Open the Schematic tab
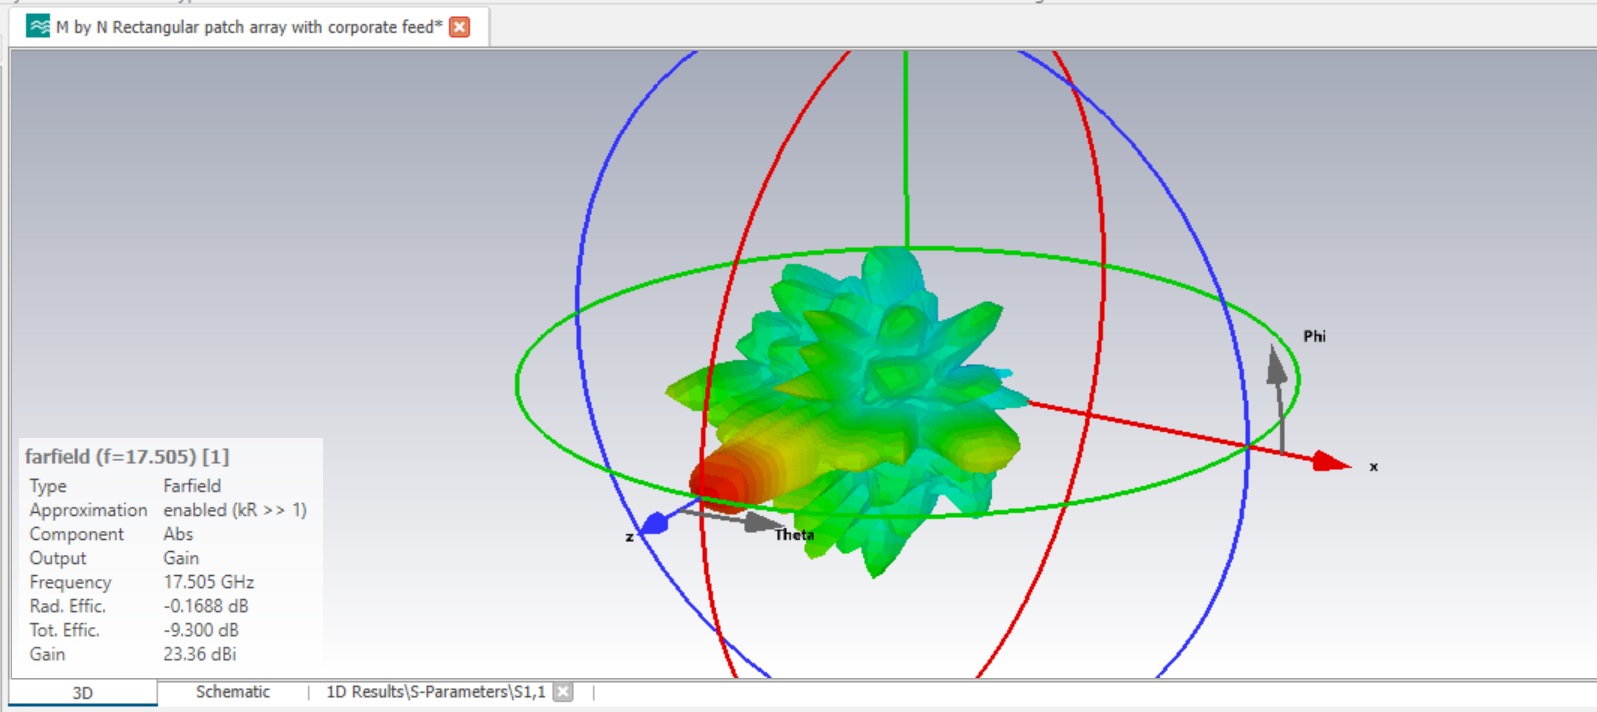The height and width of the screenshot is (712, 1597). point(232,692)
